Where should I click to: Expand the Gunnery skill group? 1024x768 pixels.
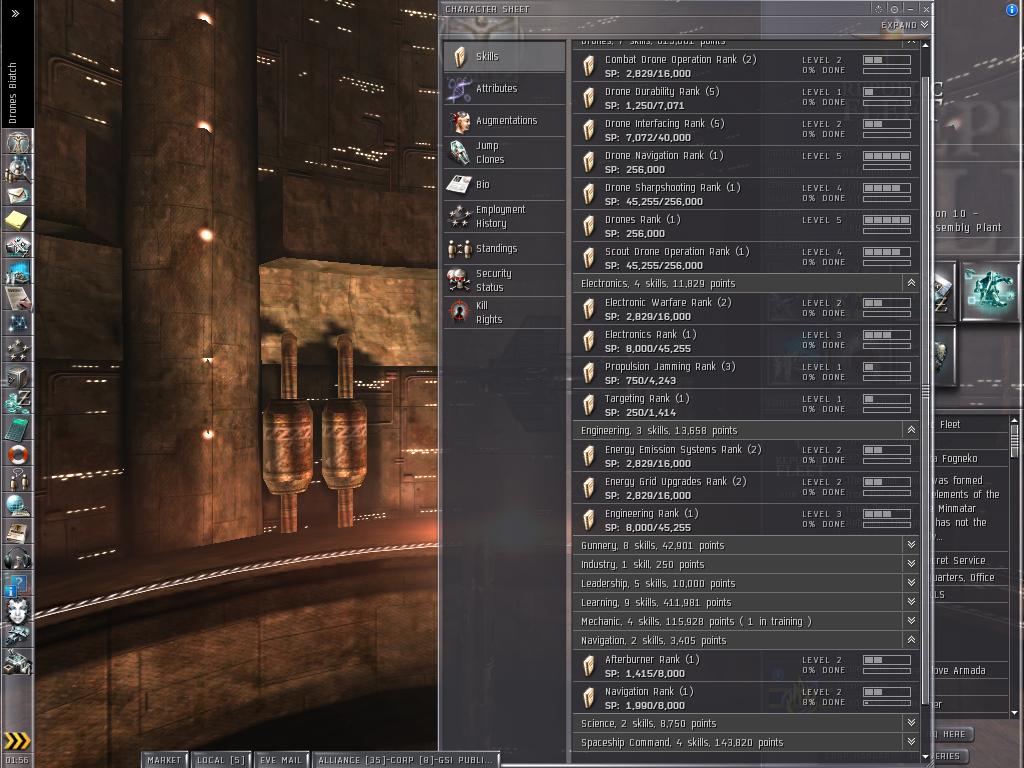pyautogui.click(x=911, y=545)
